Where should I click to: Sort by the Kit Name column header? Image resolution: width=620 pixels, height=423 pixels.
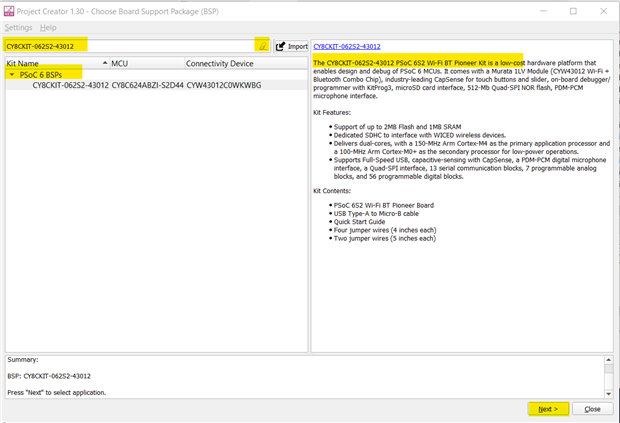coord(57,63)
